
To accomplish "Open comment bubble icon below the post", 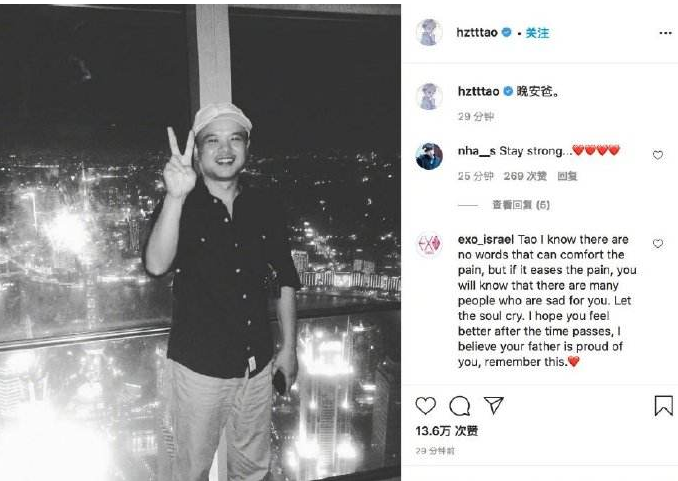I will pos(459,406).
